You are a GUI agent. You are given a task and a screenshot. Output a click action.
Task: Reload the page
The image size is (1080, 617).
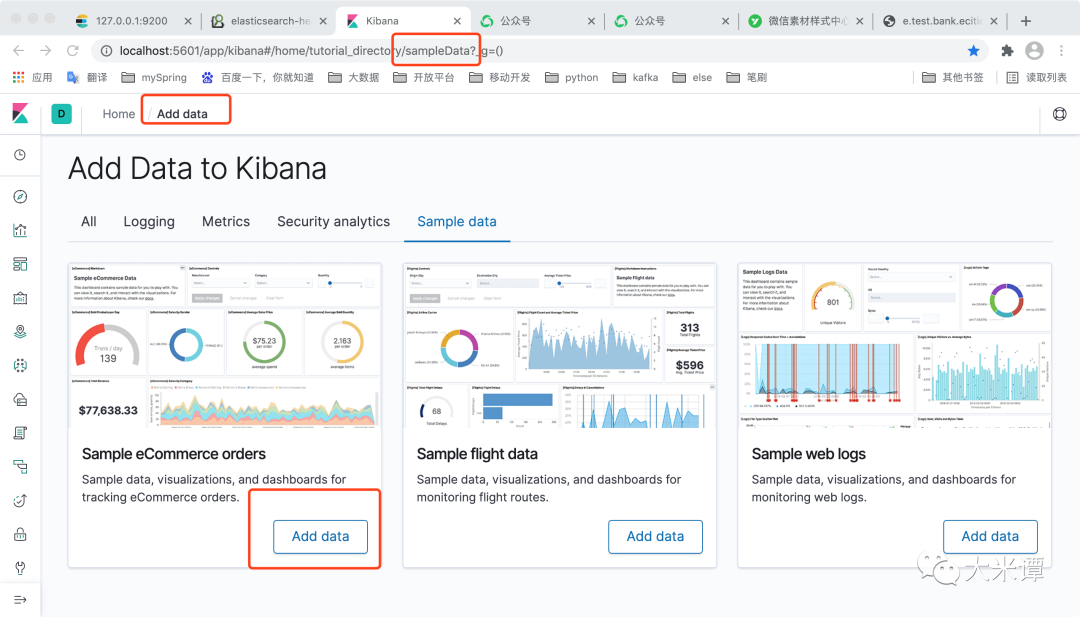tap(72, 50)
